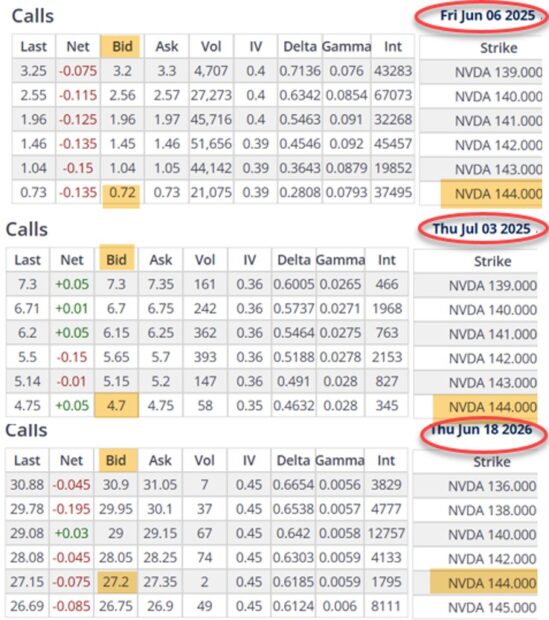Click ask price 3.3
The height and width of the screenshot is (620, 549).
(x=167, y=71)
